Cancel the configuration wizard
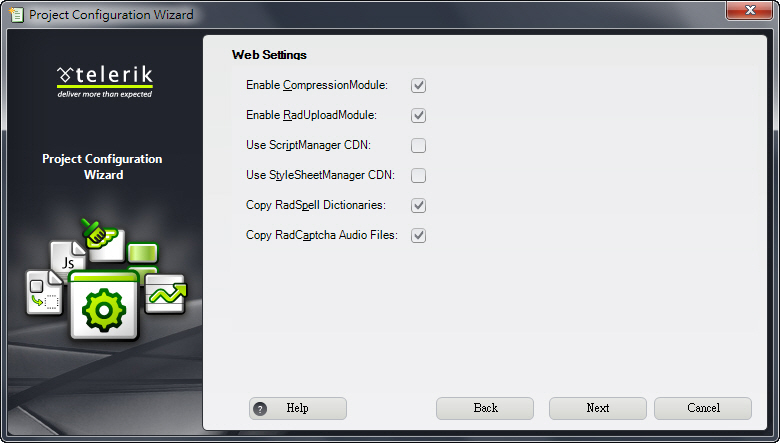Image resolution: width=780 pixels, height=443 pixels. [703, 408]
